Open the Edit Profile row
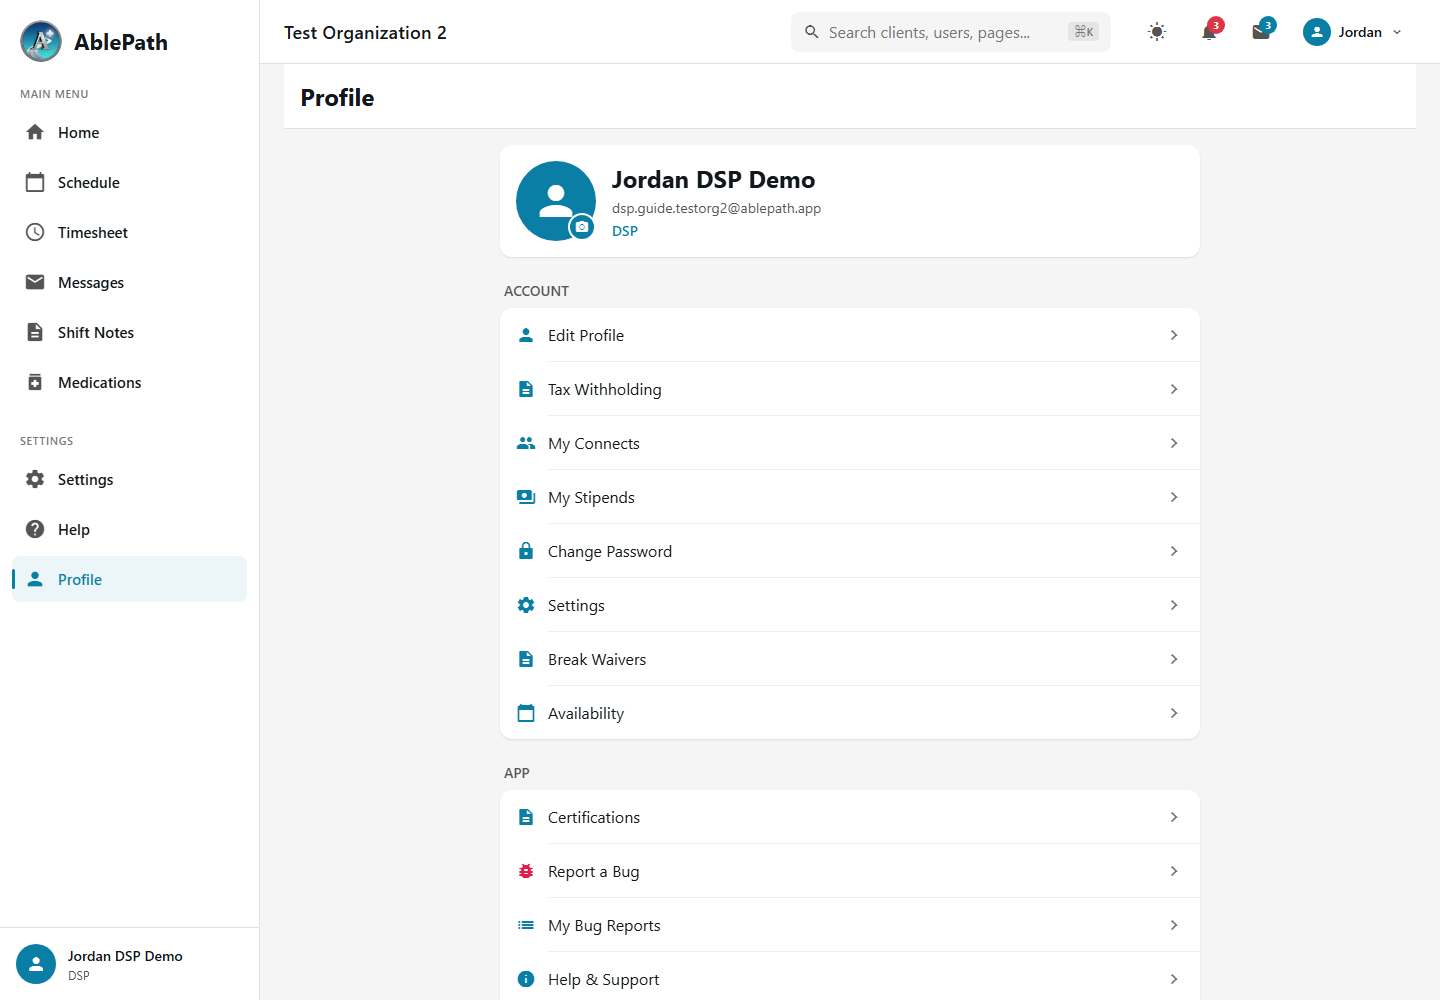 [x=850, y=335]
